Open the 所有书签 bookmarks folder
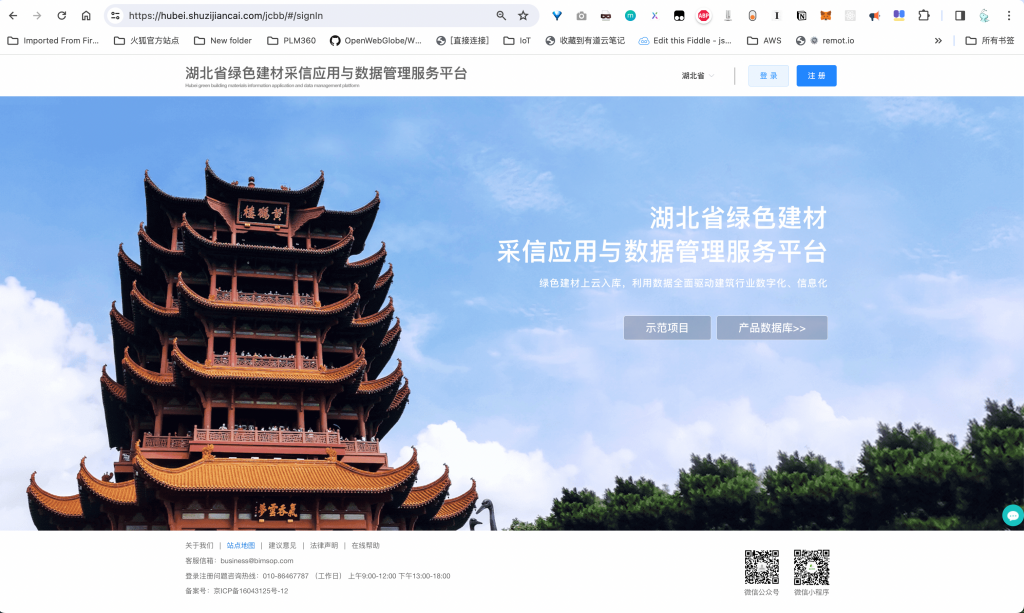1024x613 pixels. point(990,41)
